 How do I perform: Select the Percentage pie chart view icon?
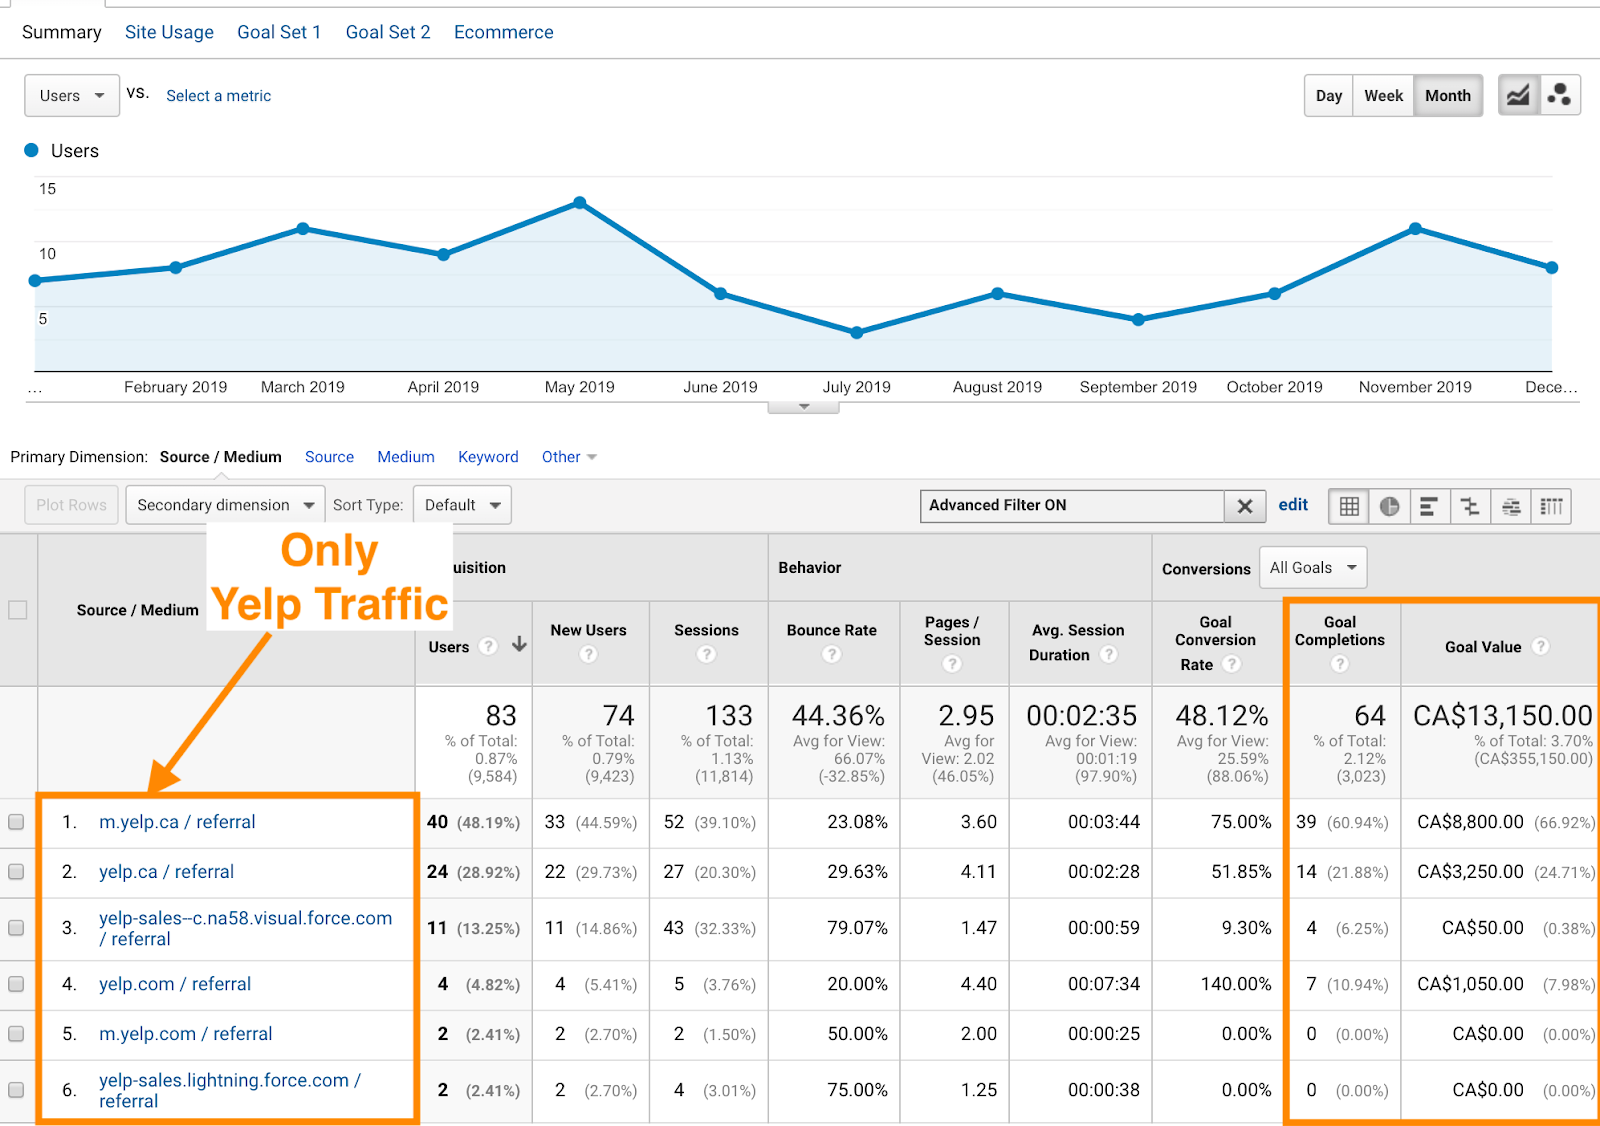coord(1390,506)
